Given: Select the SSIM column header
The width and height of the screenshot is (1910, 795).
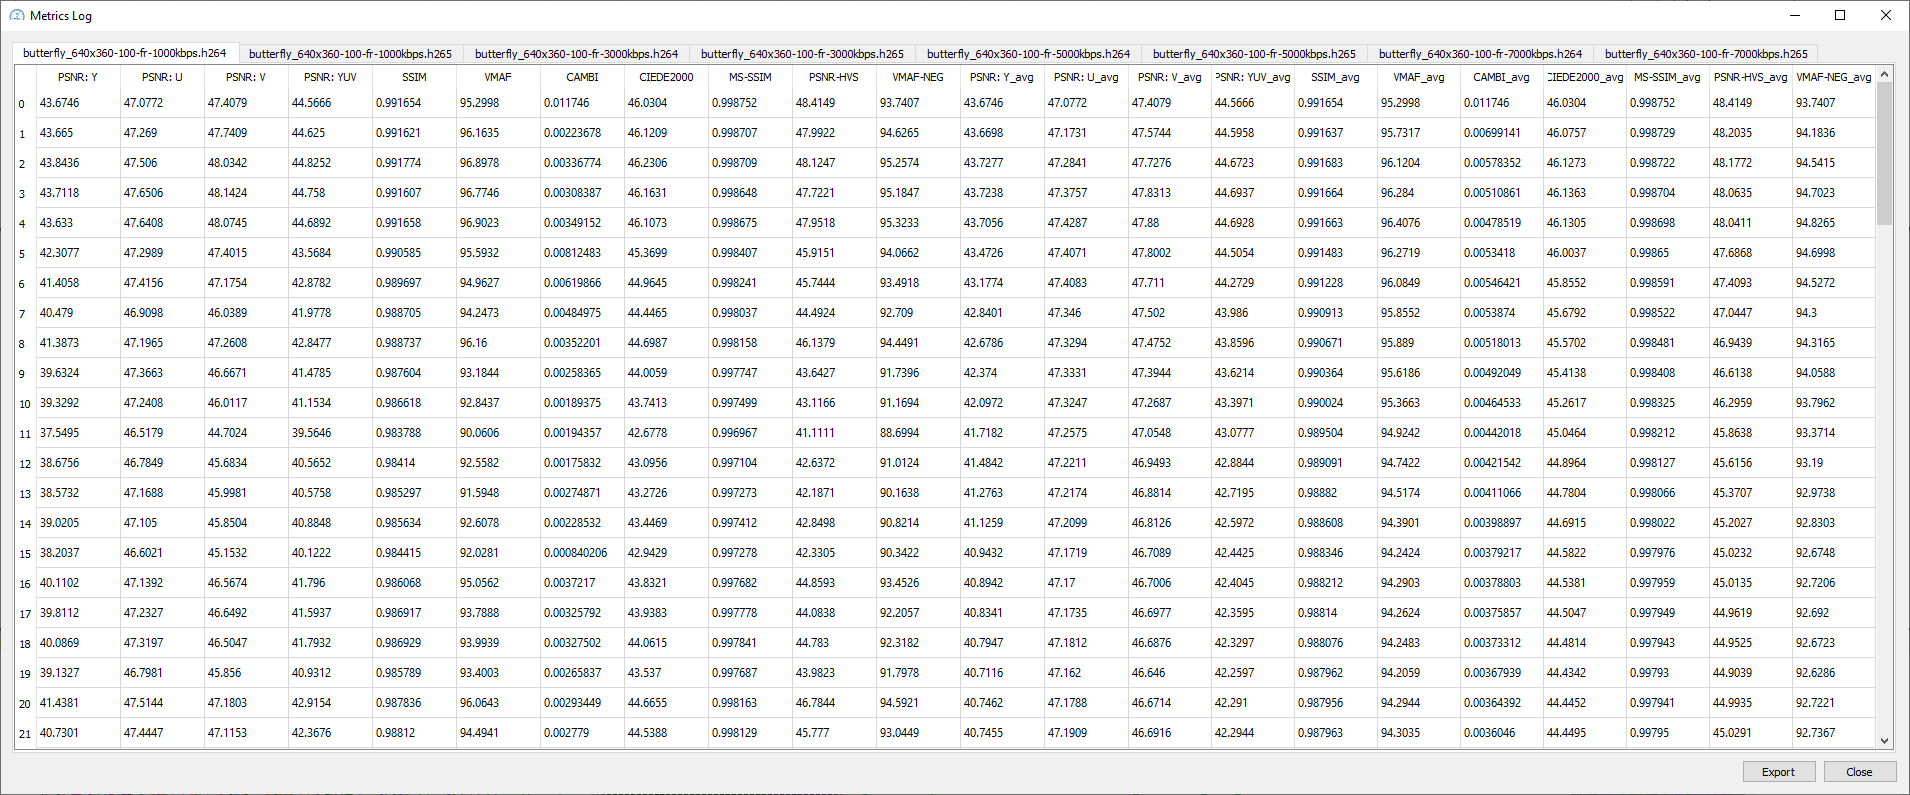Looking at the screenshot, I should pos(414,77).
